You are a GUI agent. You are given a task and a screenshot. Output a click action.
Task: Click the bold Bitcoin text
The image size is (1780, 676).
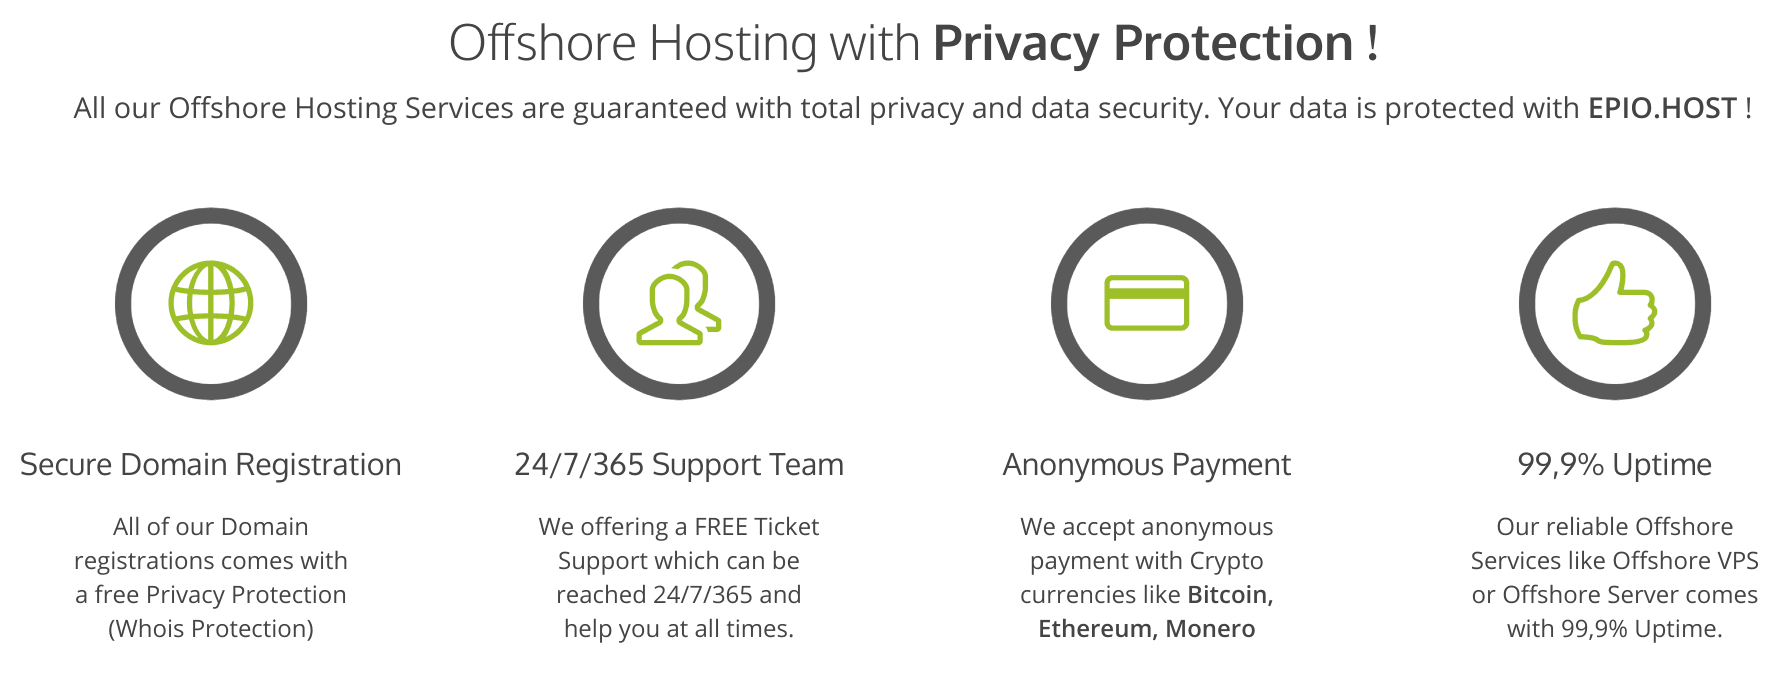click(1230, 595)
